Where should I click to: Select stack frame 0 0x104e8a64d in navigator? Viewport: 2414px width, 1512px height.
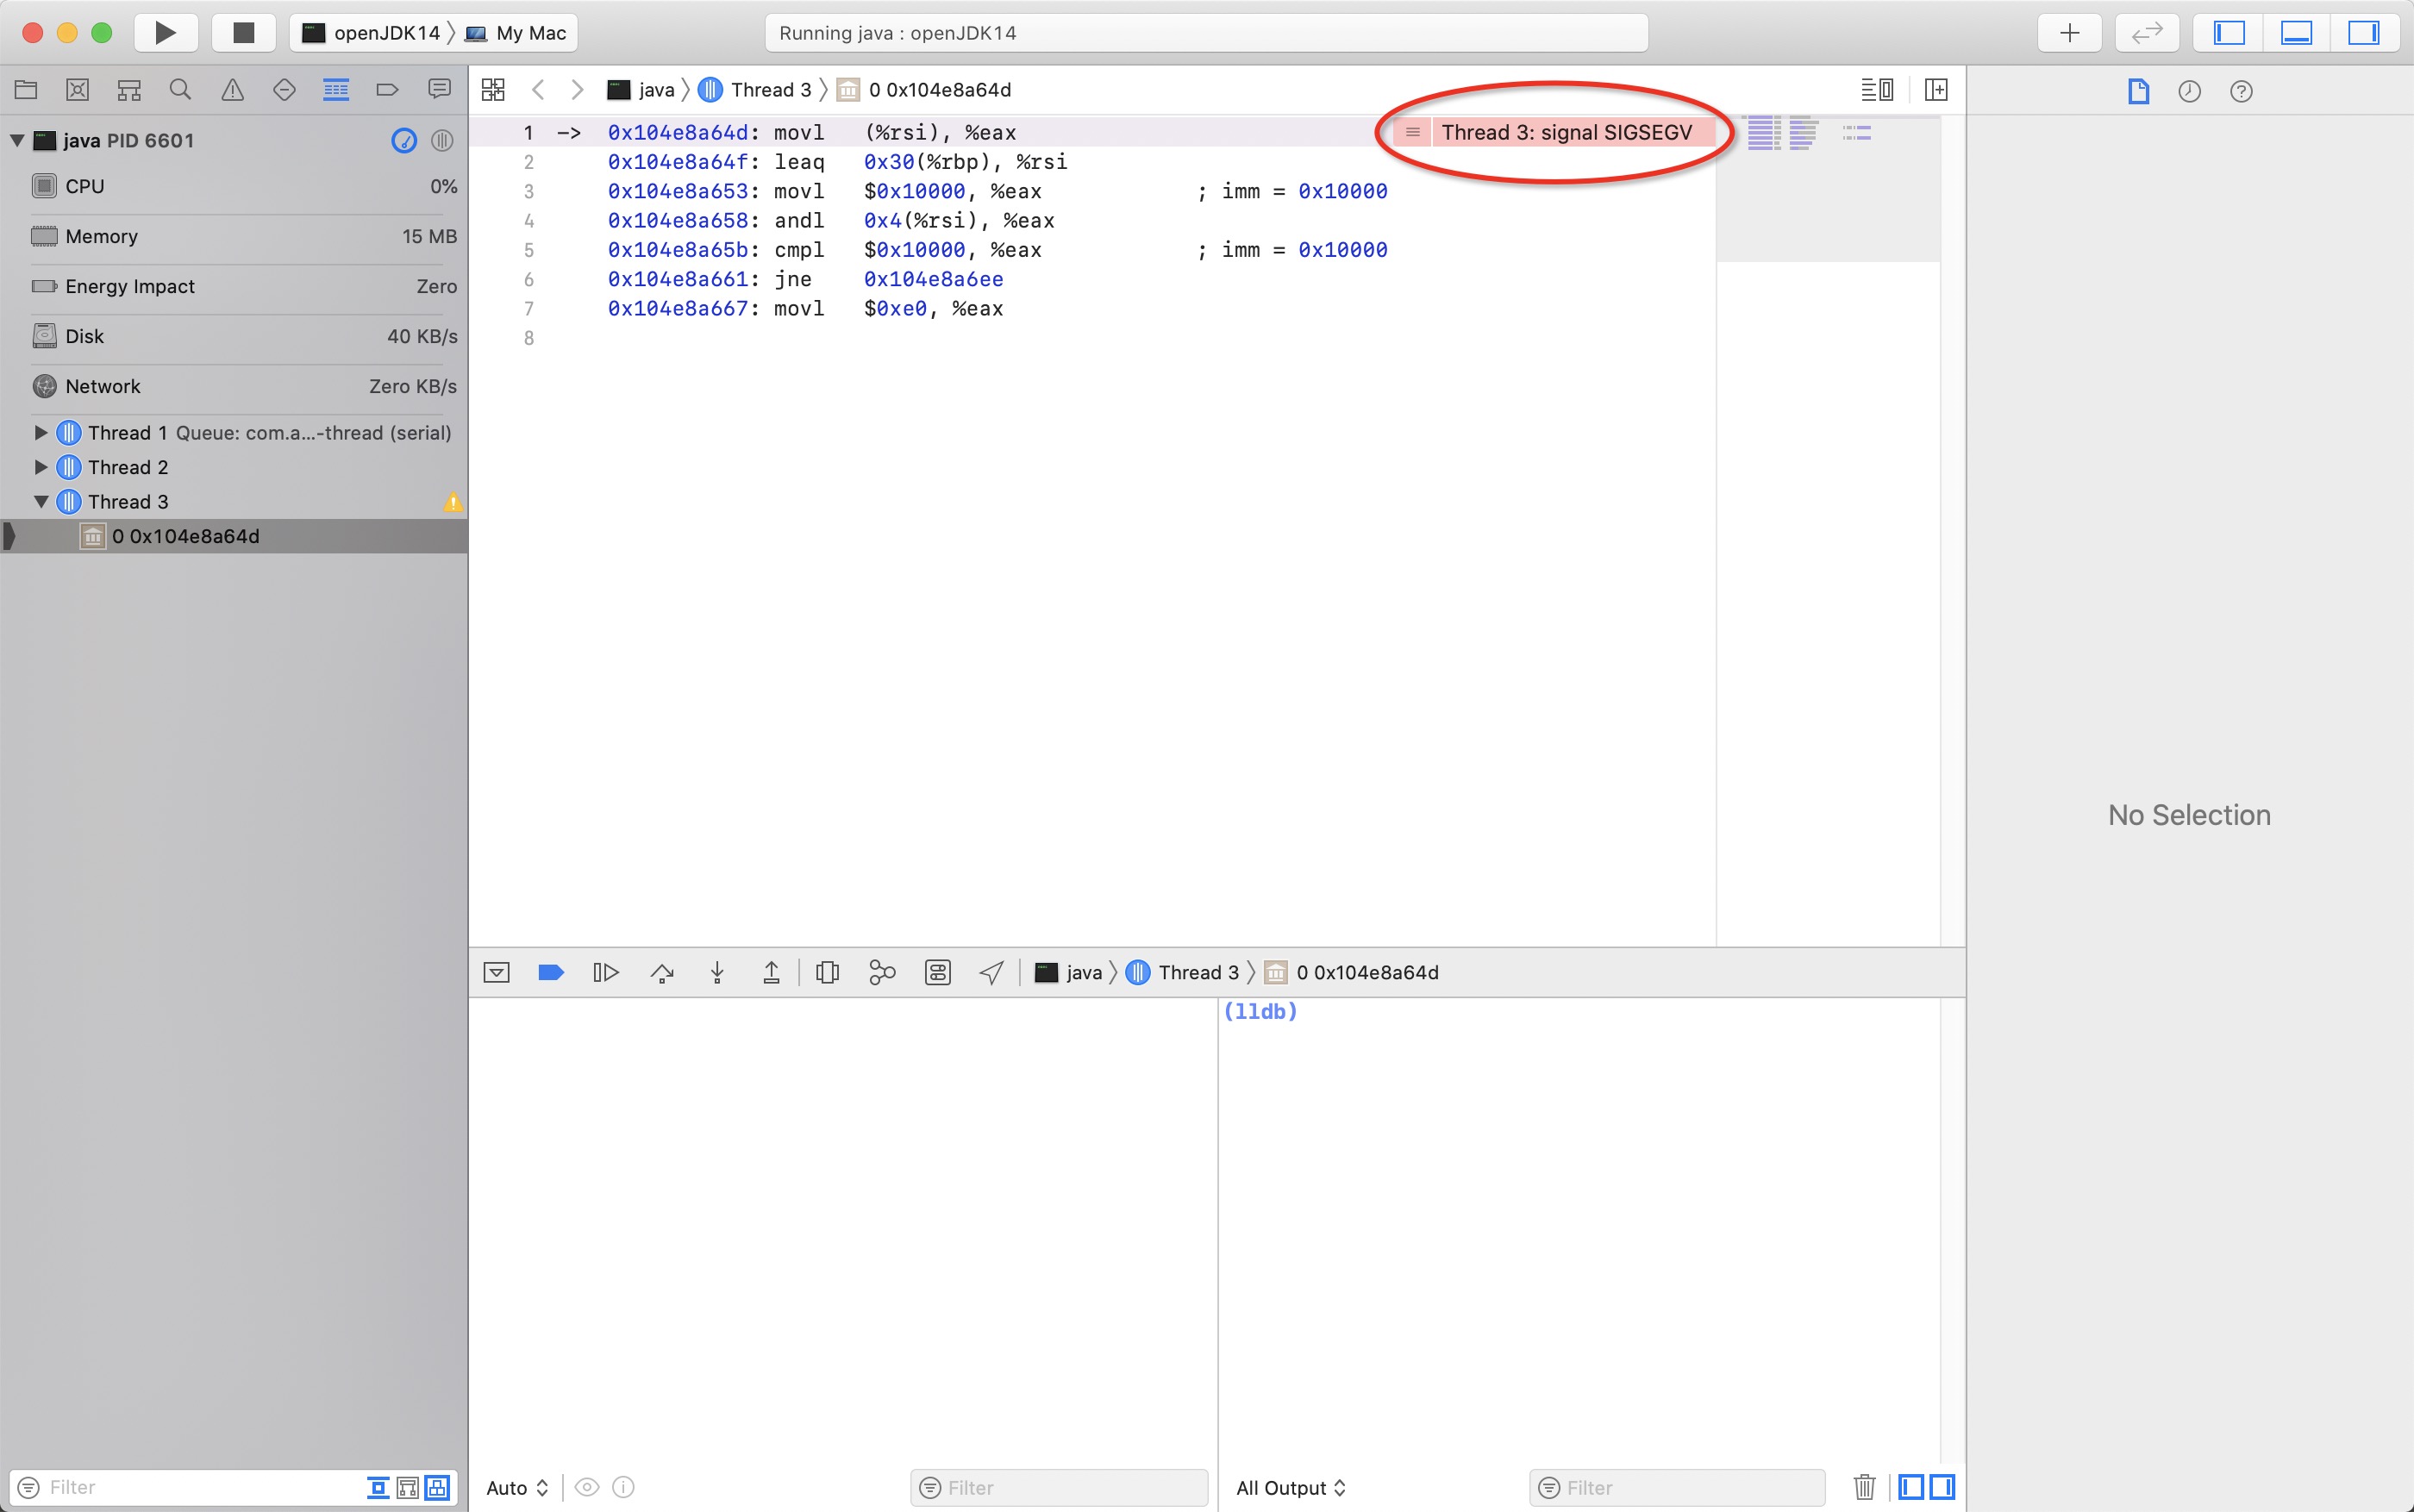click(x=234, y=536)
